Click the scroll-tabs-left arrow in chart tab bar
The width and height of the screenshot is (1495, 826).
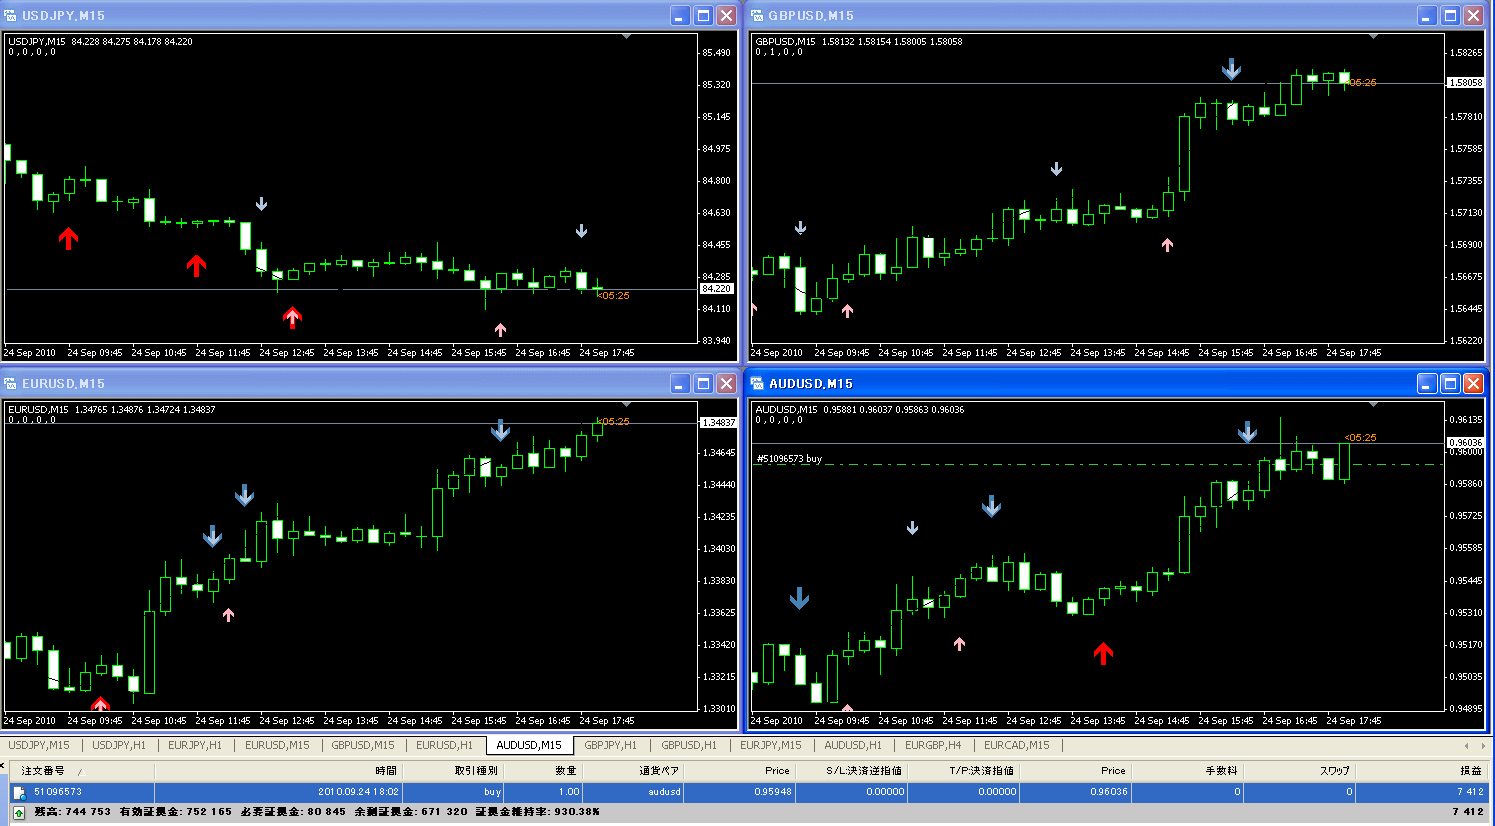click(x=1467, y=745)
